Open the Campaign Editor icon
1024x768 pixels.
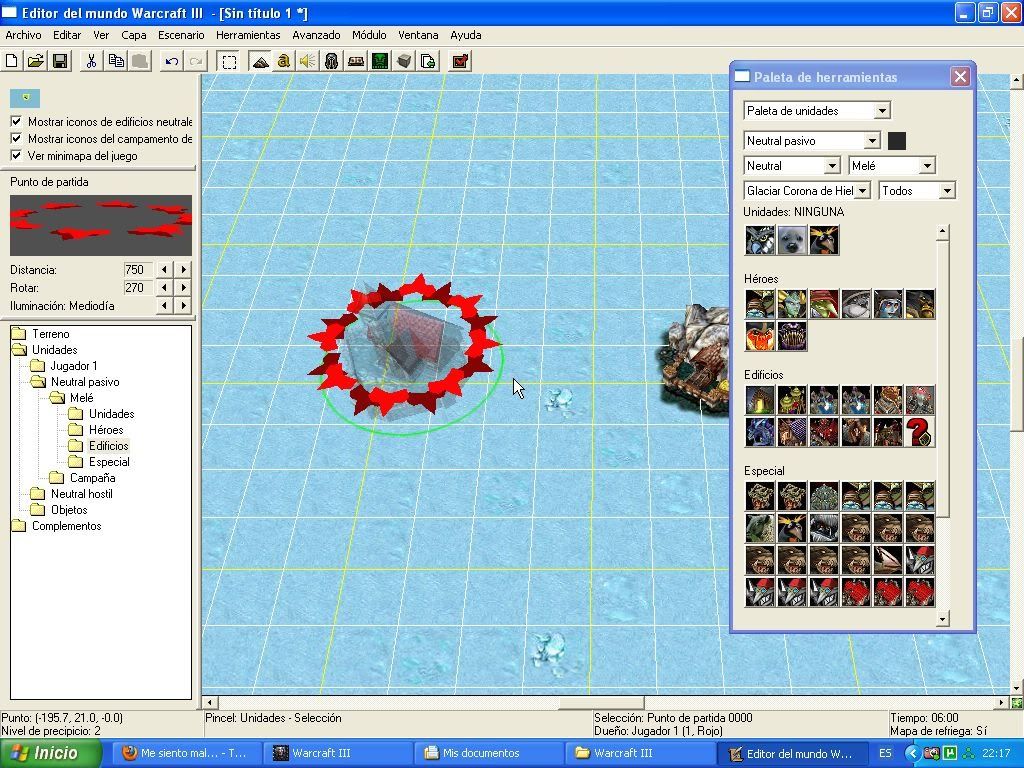356,61
